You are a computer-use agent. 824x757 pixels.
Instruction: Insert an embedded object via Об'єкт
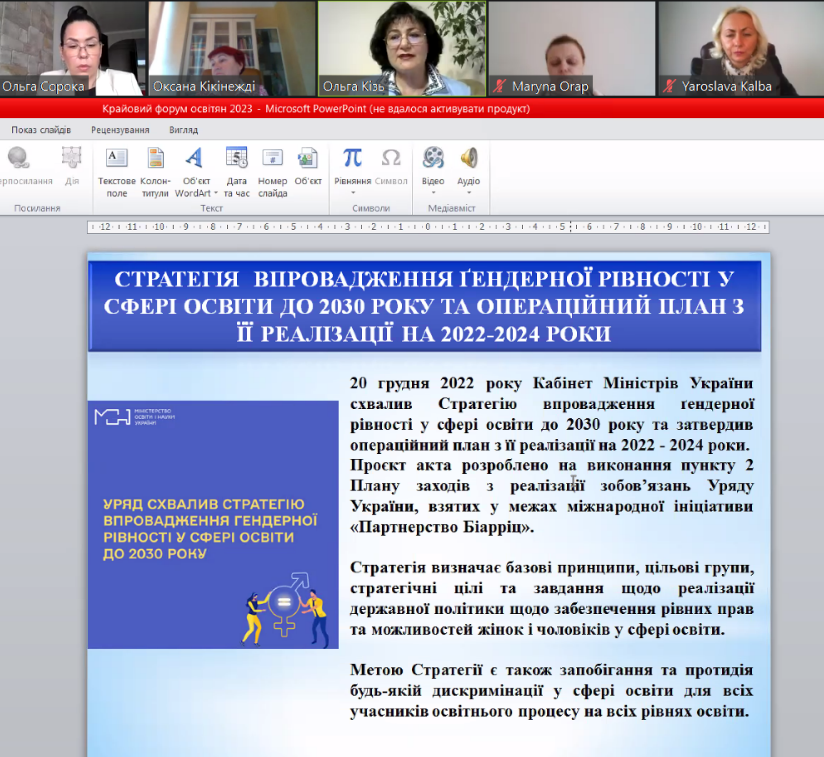coord(307,165)
